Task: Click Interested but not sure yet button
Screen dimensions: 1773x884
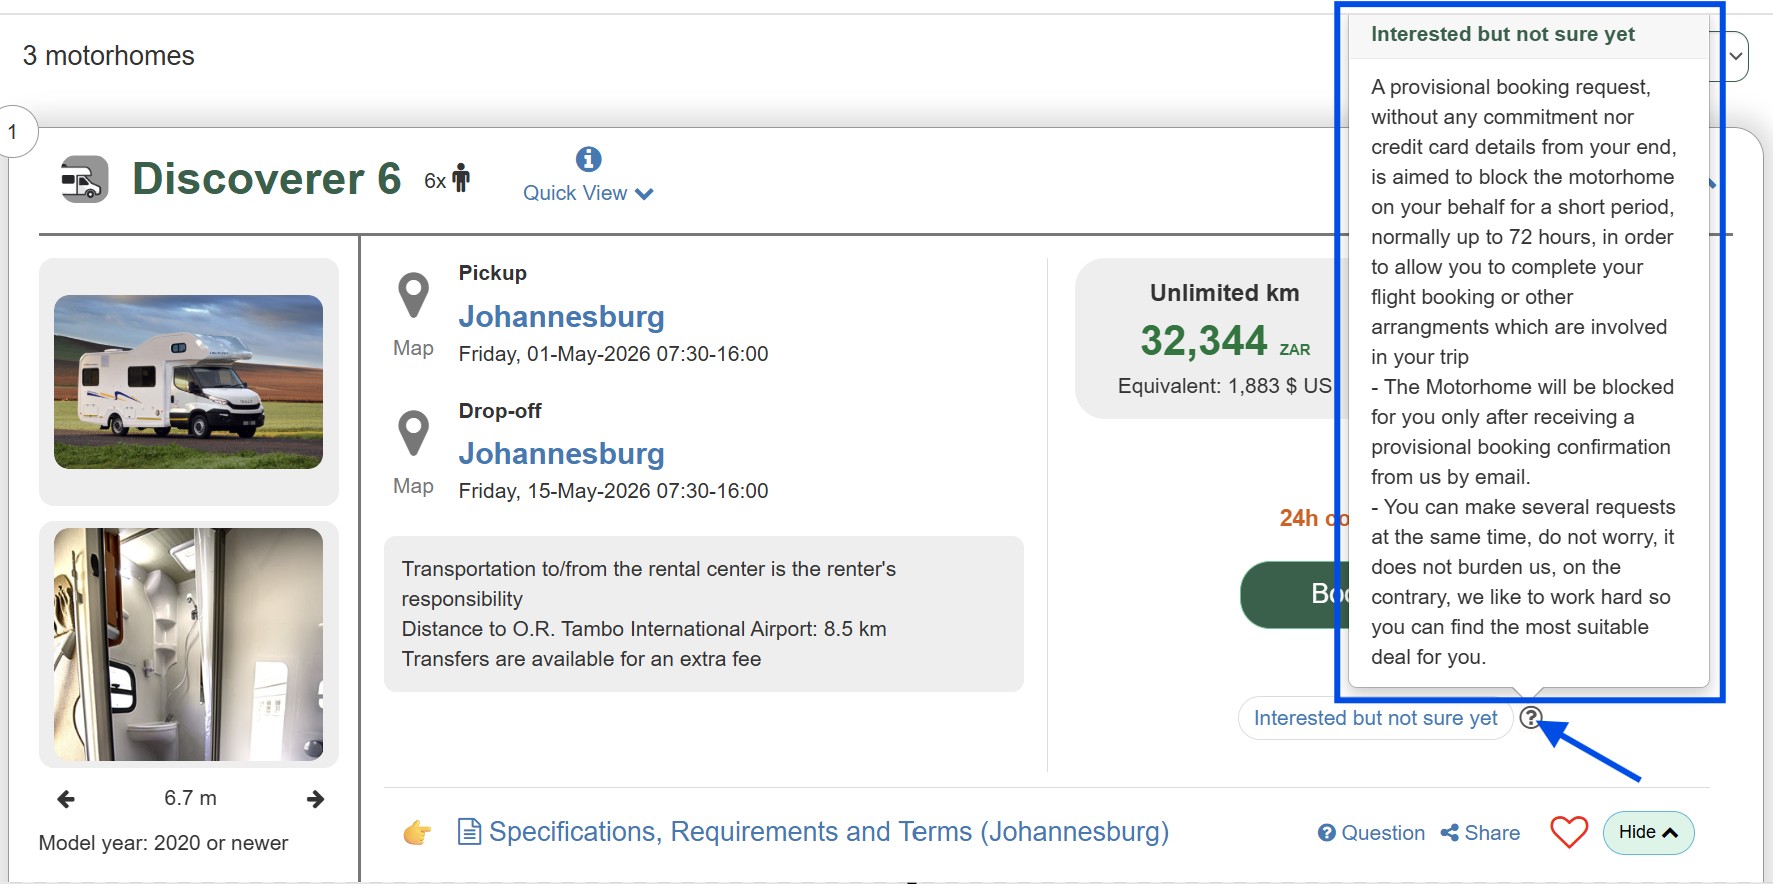Action: click(x=1375, y=718)
